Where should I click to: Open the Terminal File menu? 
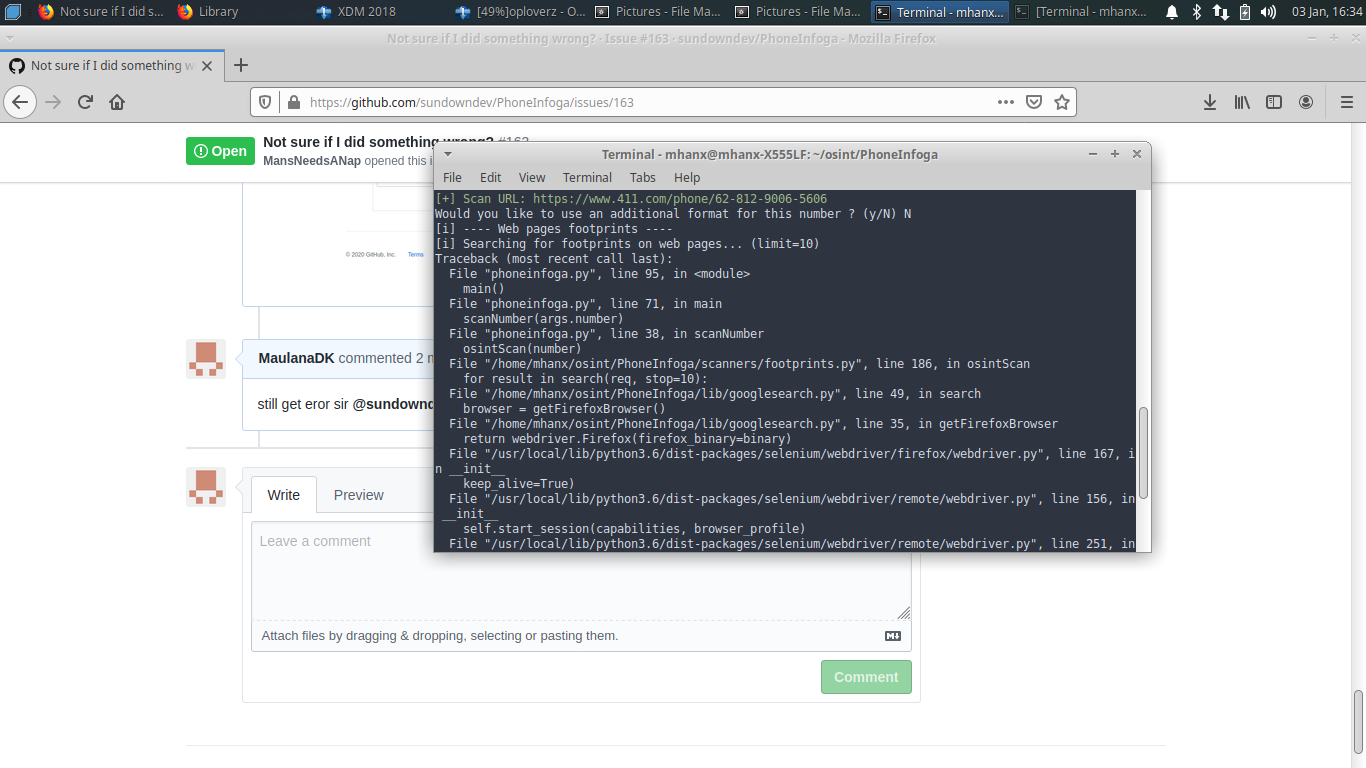click(x=452, y=177)
